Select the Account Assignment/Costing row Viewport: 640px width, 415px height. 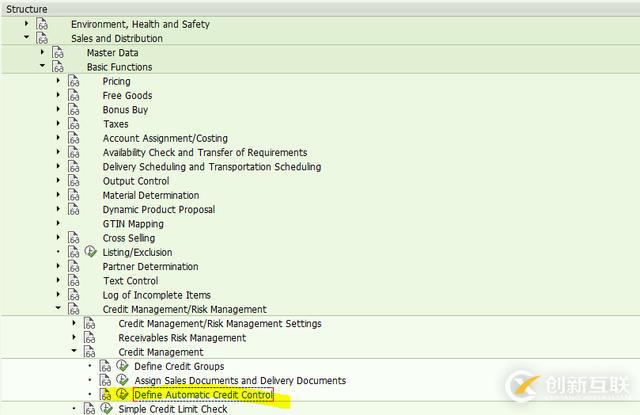[x=165, y=138]
